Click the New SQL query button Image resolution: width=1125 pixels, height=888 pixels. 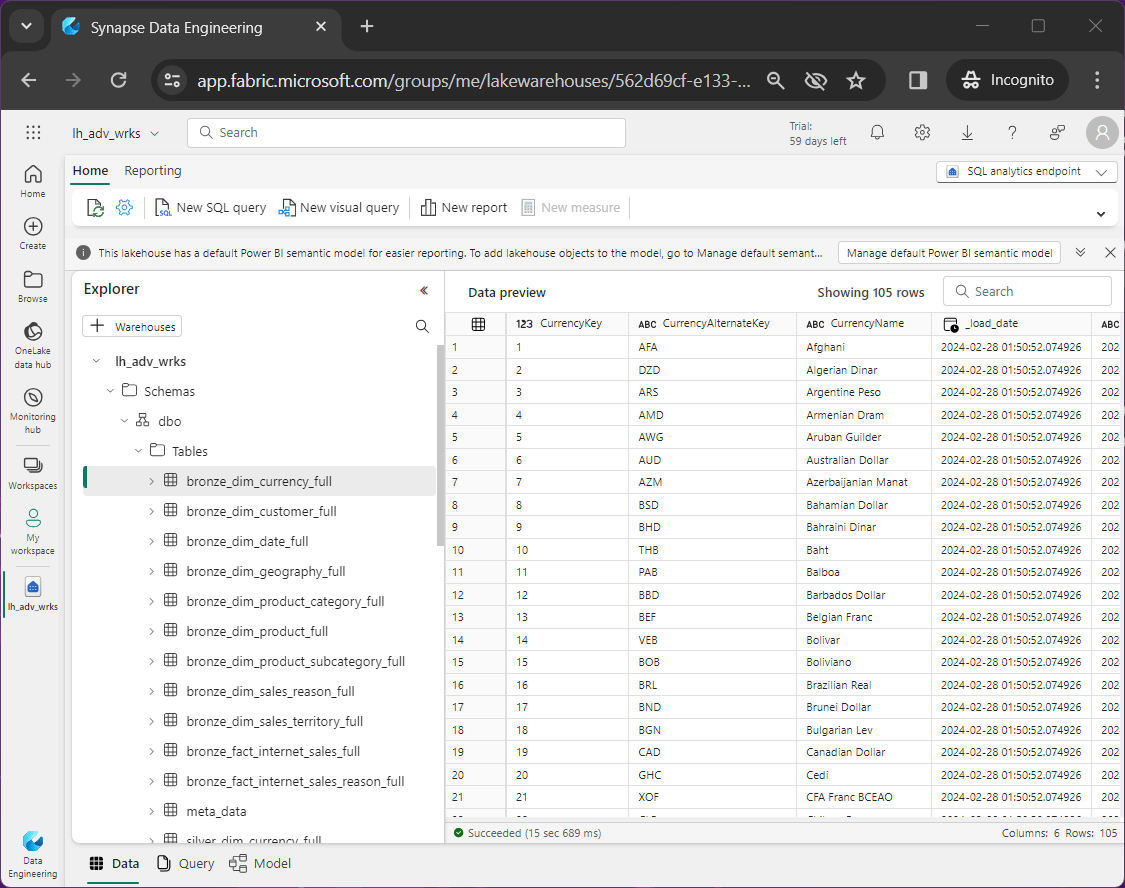coord(210,208)
